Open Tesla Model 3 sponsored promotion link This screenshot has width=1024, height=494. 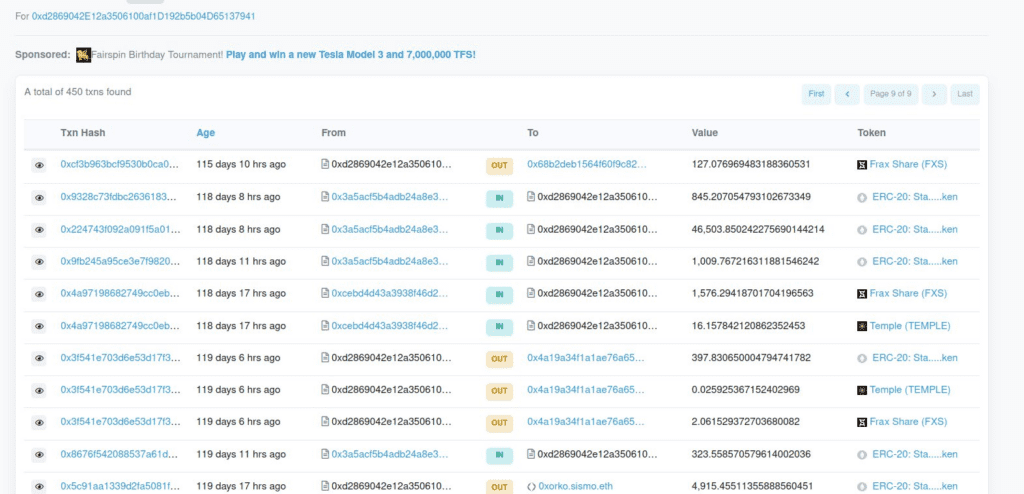[351, 55]
